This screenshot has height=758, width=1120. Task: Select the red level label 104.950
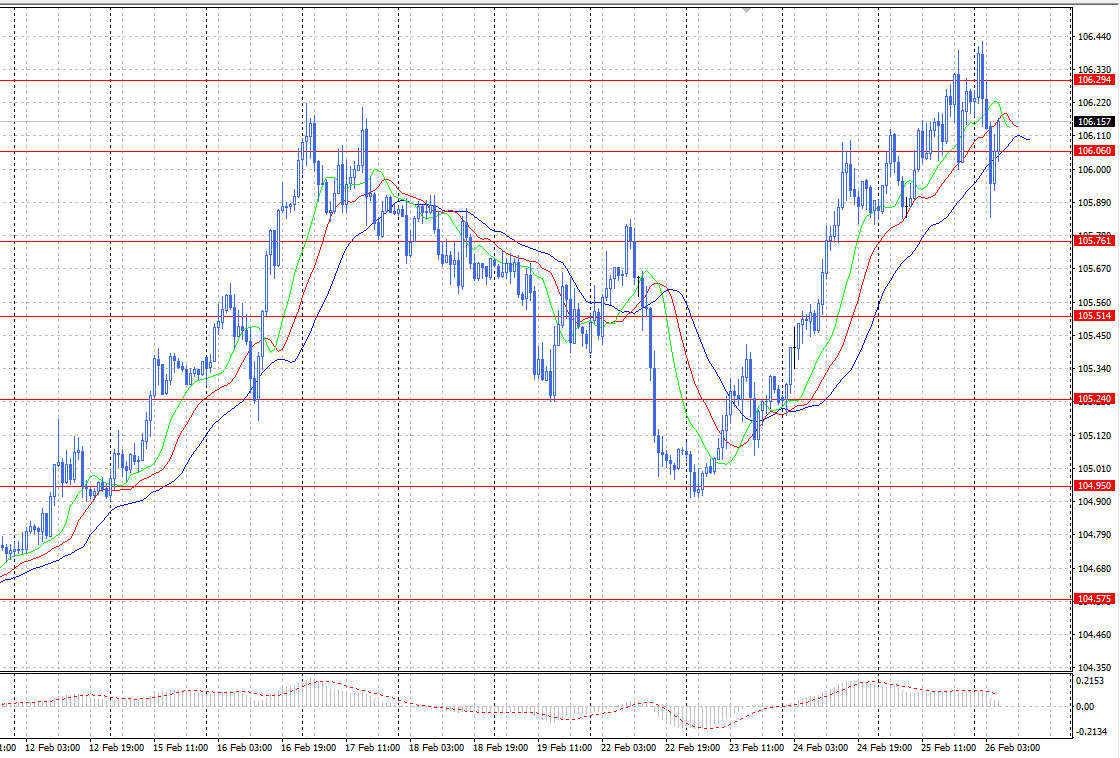1094,486
